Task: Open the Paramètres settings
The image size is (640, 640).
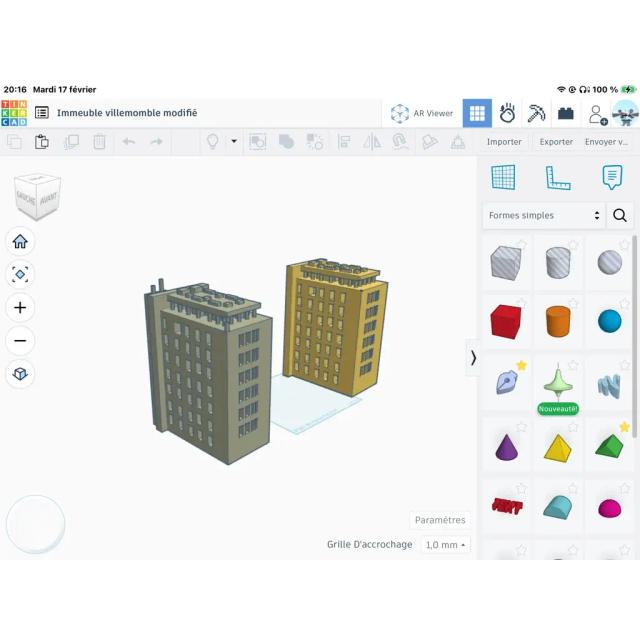Action: [x=440, y=520]
